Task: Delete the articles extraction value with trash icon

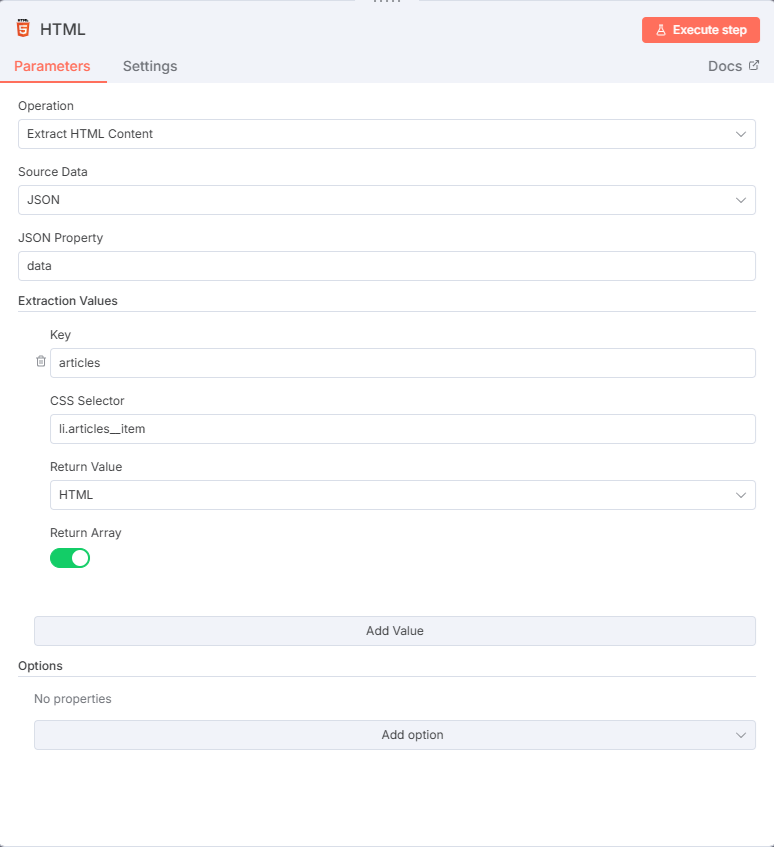Action: 41,362
